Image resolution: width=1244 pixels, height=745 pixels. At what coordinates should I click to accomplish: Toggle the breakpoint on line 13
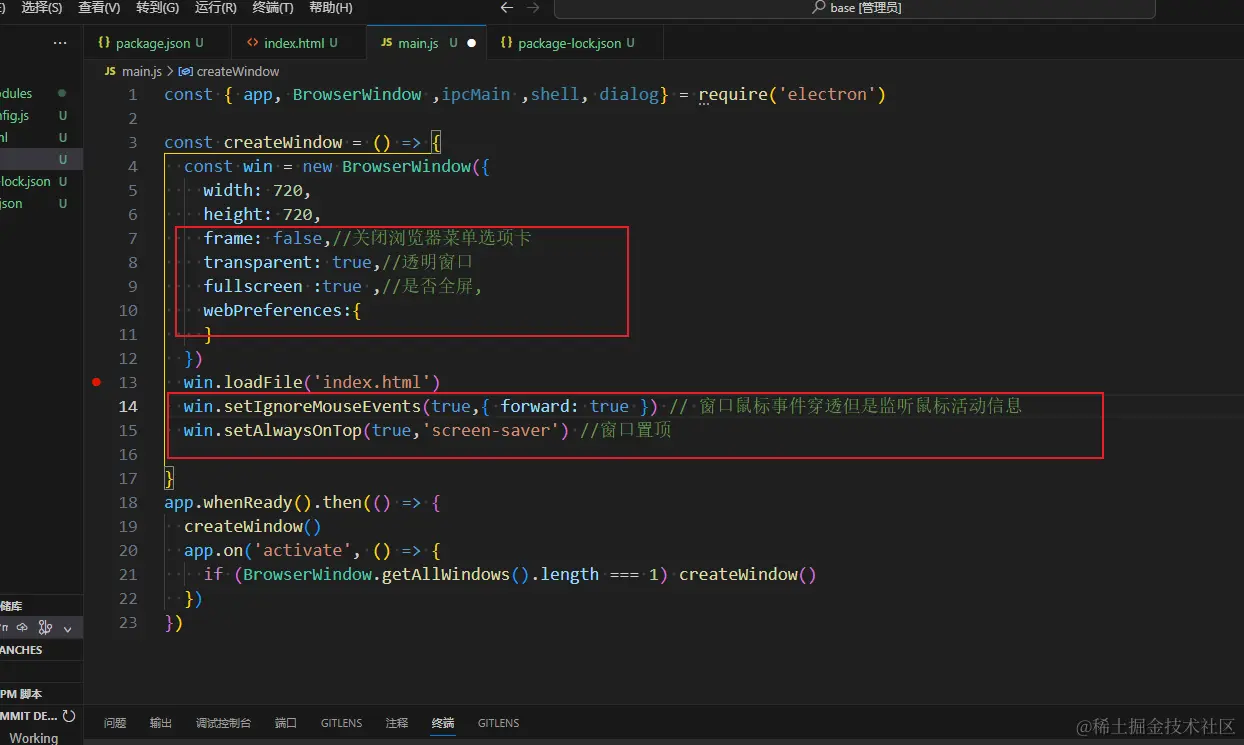pyautogui.click(x=96, y=382)
